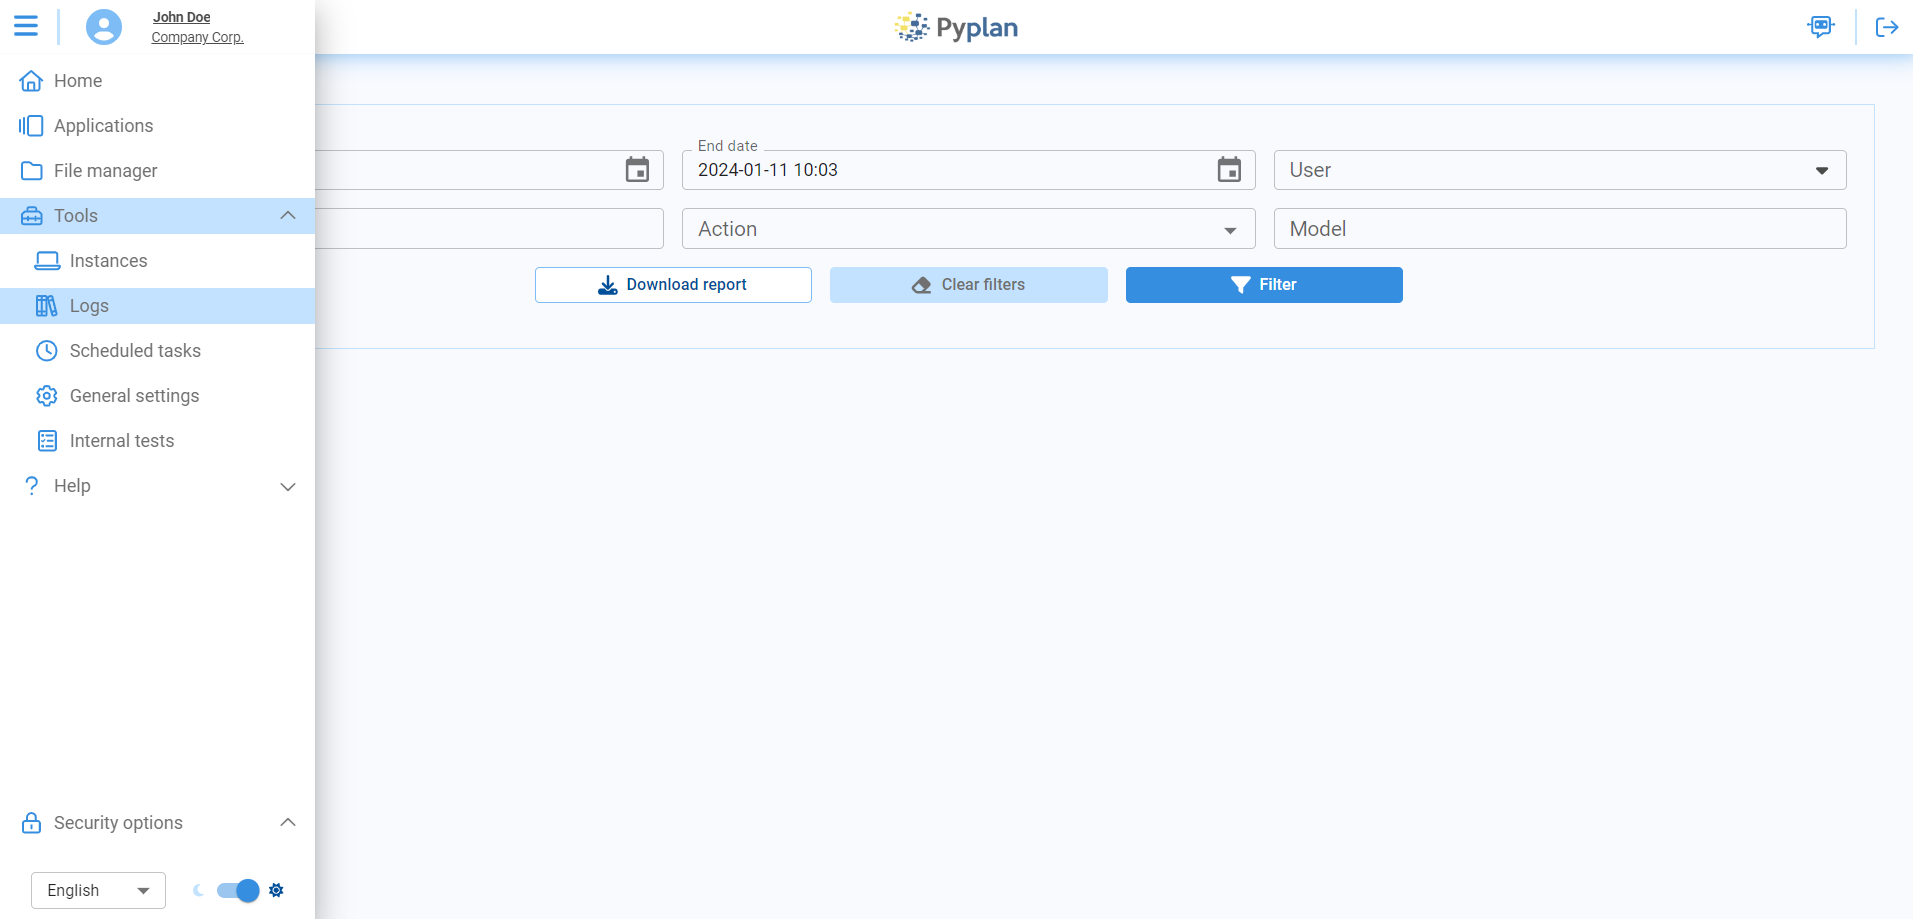1913x919 pixels.
Task: Select Instances under Tools
Action: tap(157, 261)
